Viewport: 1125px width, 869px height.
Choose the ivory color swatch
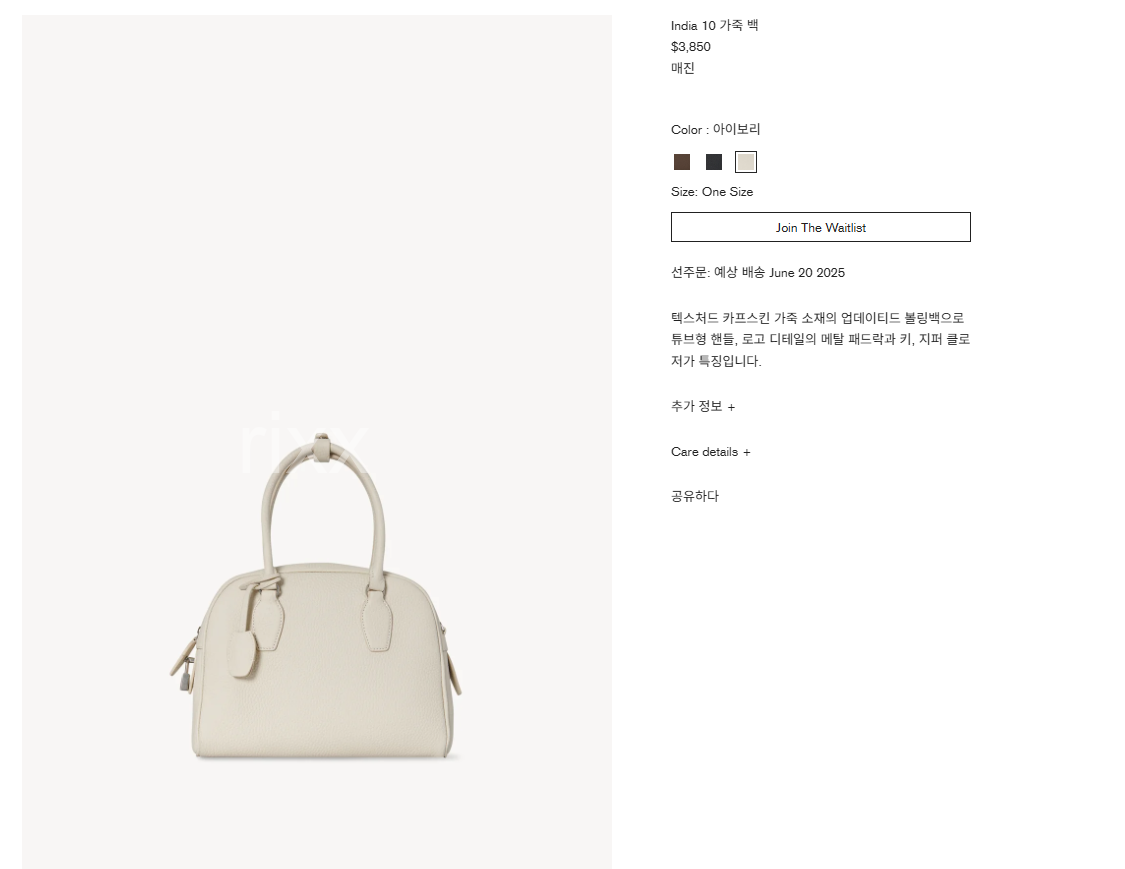pos(746,162)
